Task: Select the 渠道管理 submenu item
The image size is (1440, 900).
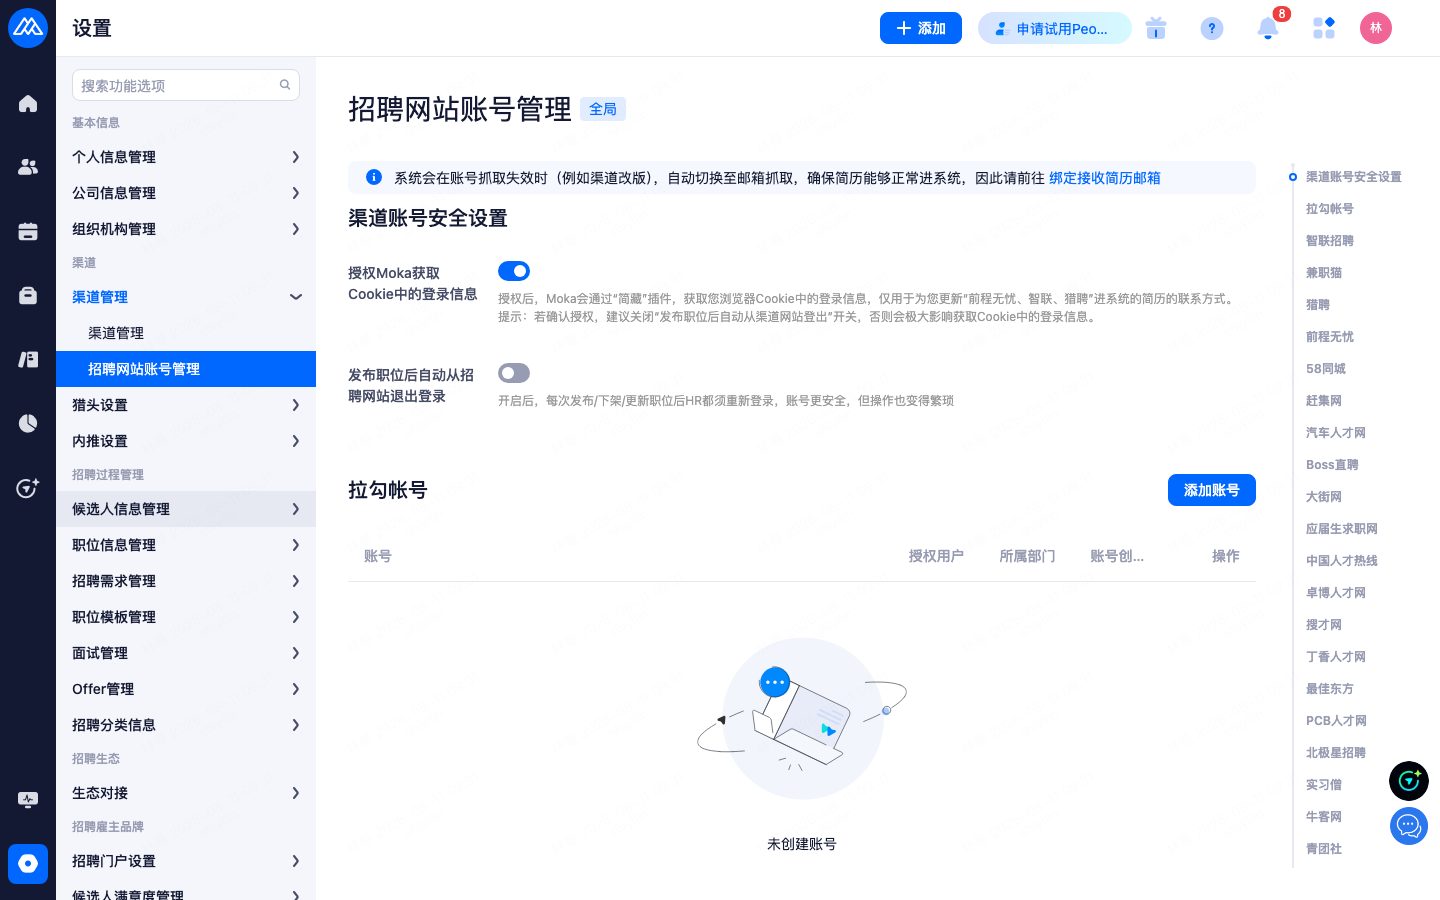Action: [186, 333]
